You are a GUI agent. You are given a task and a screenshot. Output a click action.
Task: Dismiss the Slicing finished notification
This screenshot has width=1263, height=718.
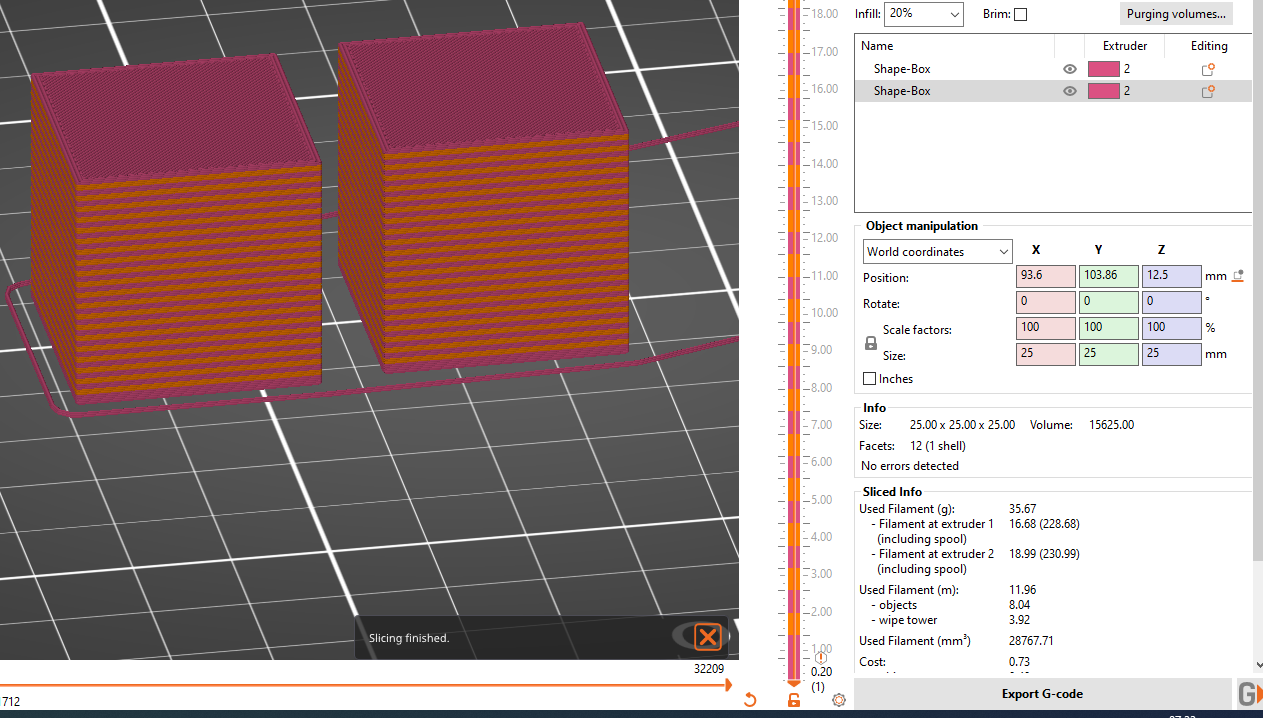tap(708, 637)
